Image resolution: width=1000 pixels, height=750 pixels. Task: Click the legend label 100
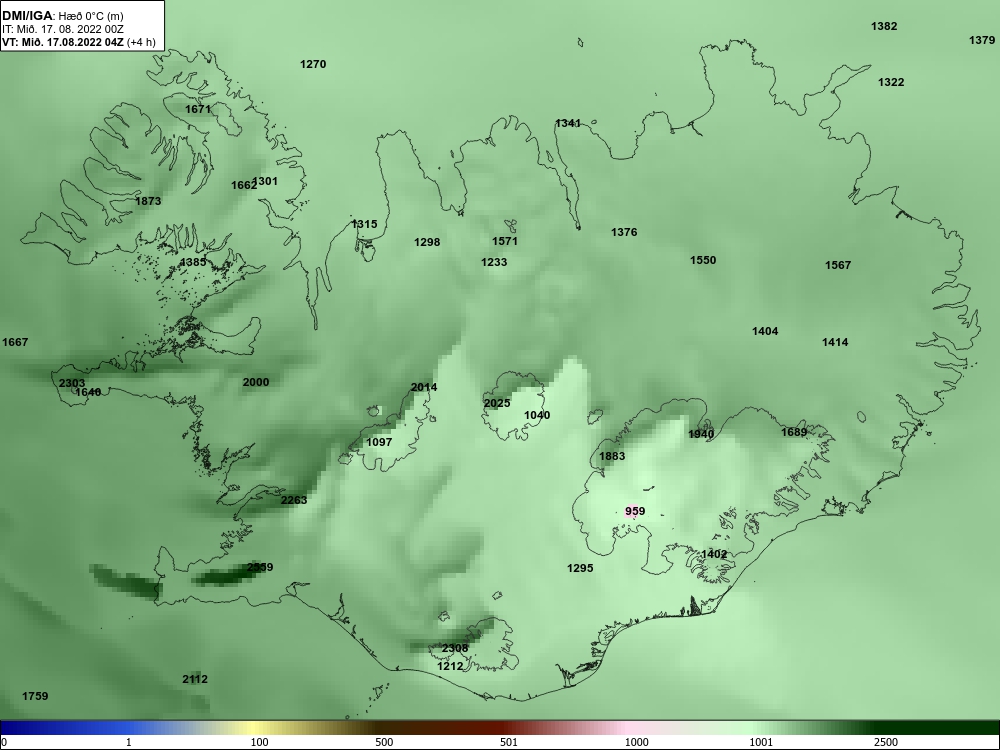[259, 742]
